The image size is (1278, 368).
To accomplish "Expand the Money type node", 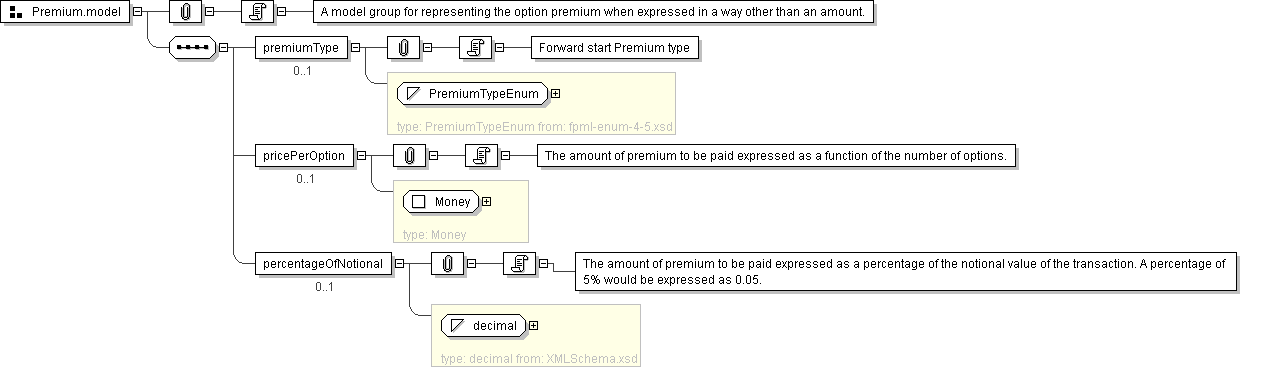I will (486, 202).
